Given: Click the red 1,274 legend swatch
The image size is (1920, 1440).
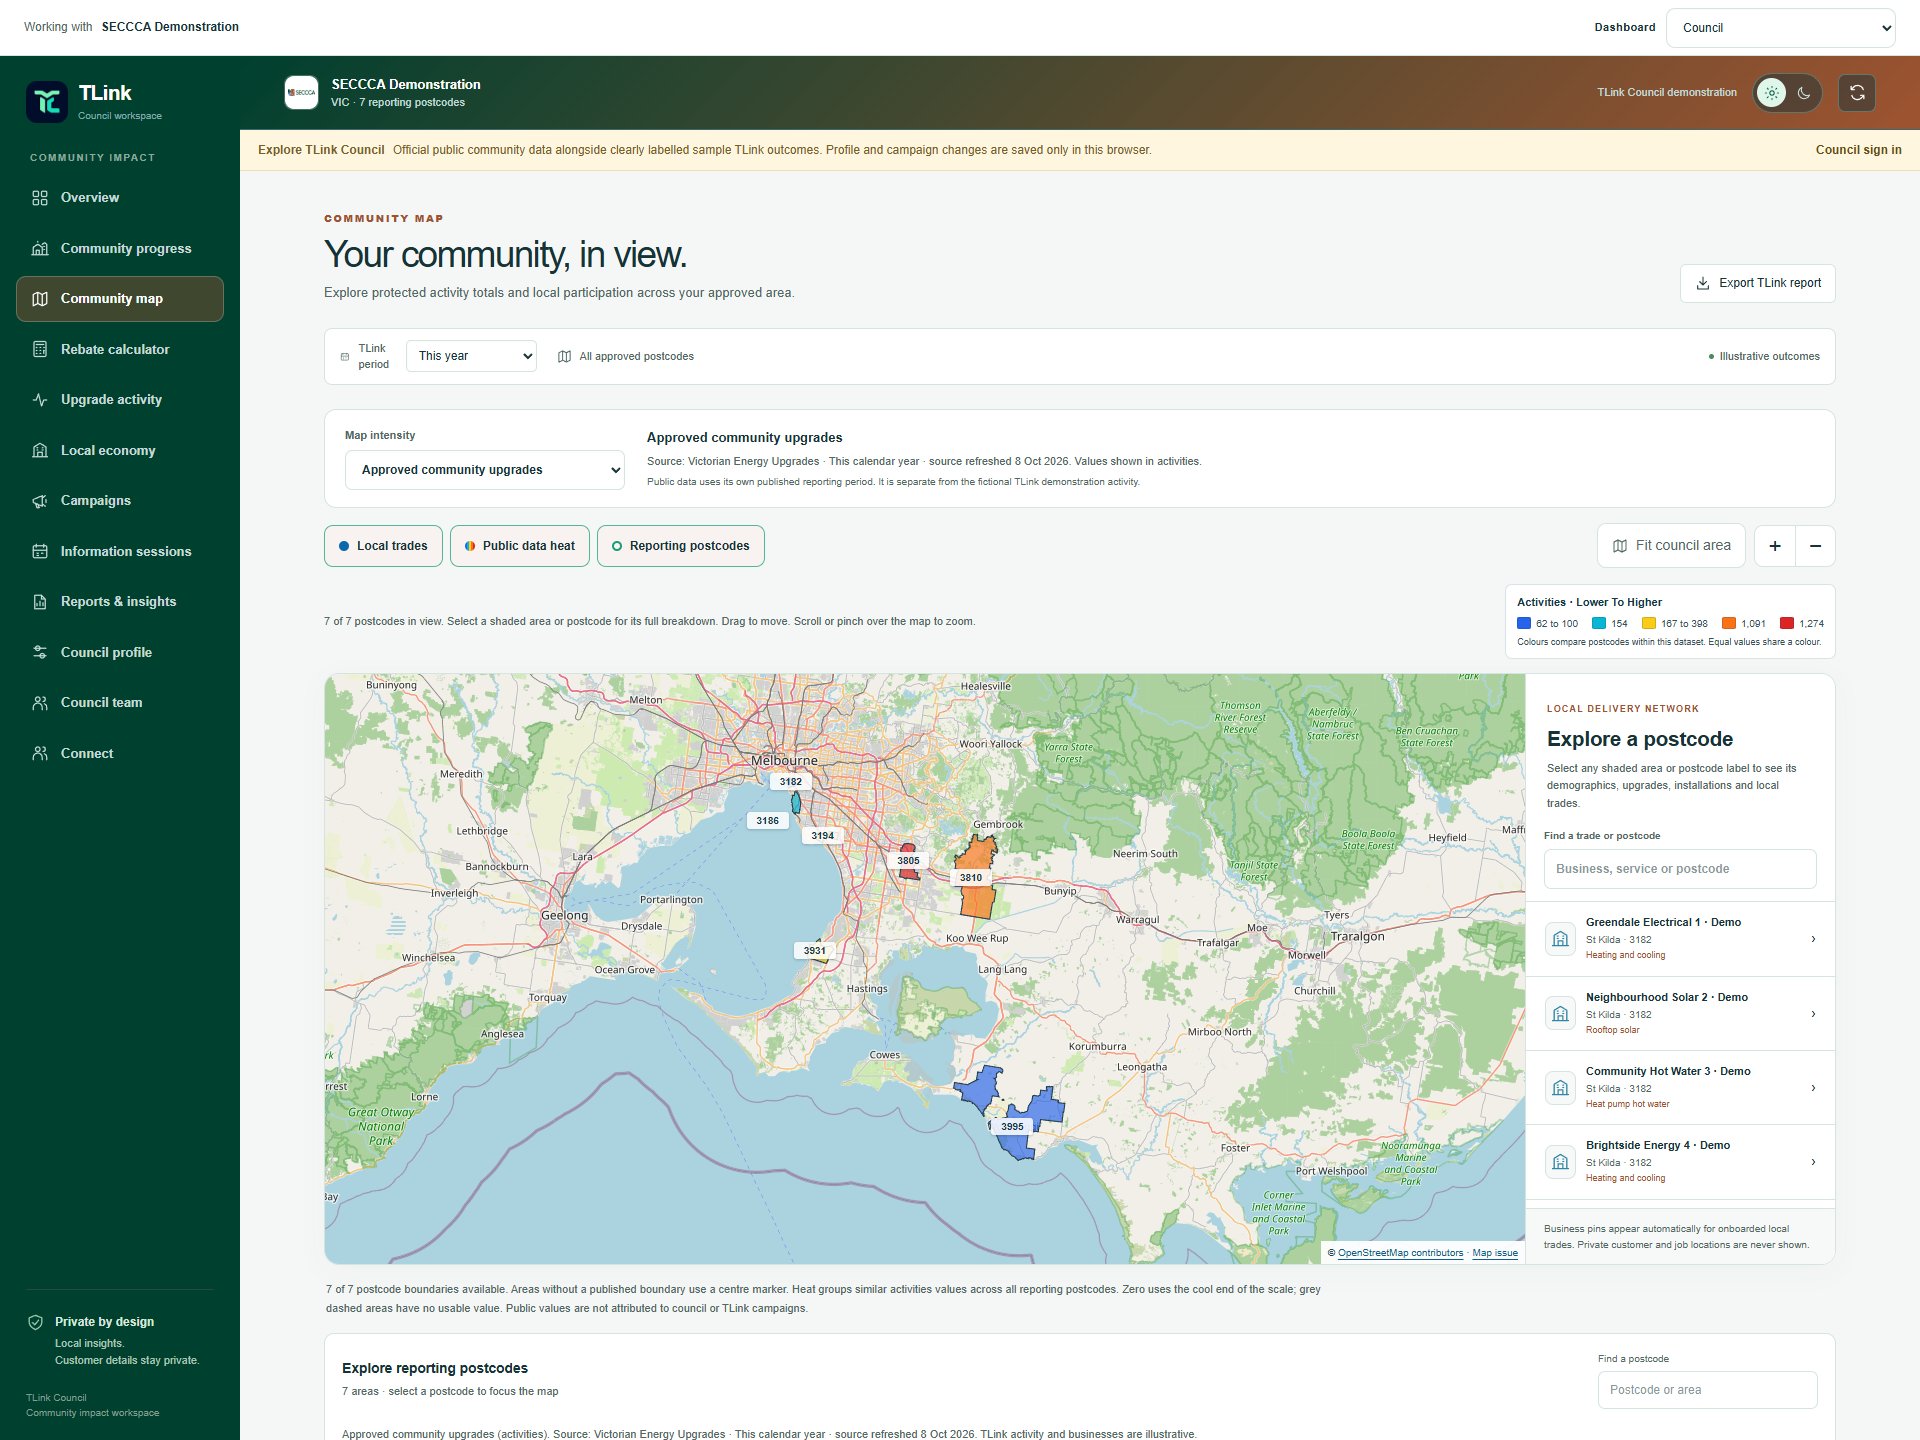Looking at the screenshot, I should point(1787,623).
